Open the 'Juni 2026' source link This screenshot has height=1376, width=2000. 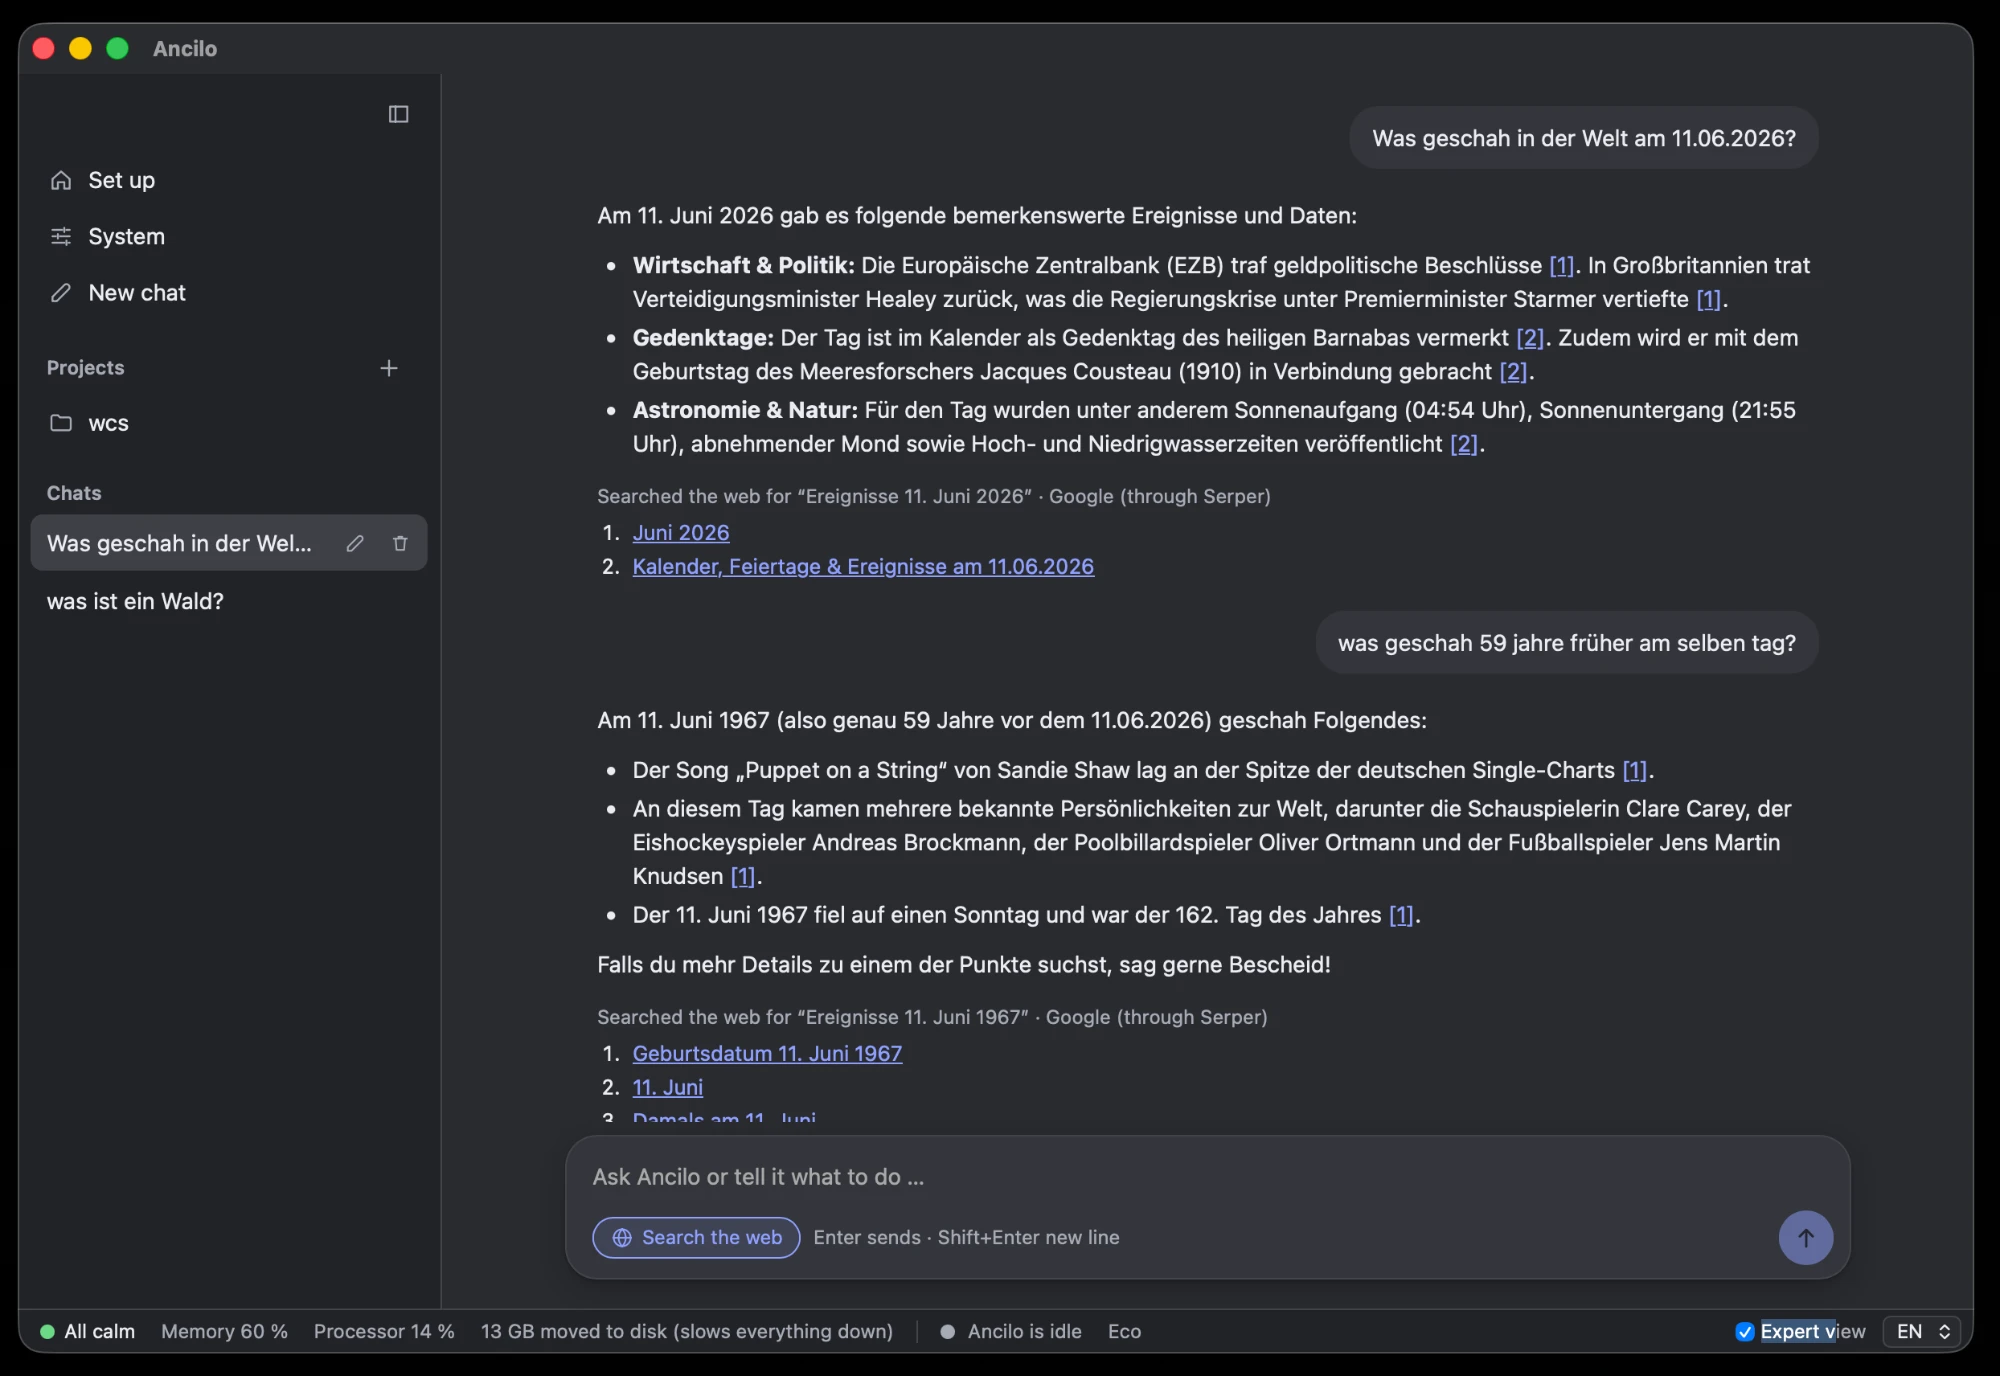pyautogui.click(x=680, y=532)
